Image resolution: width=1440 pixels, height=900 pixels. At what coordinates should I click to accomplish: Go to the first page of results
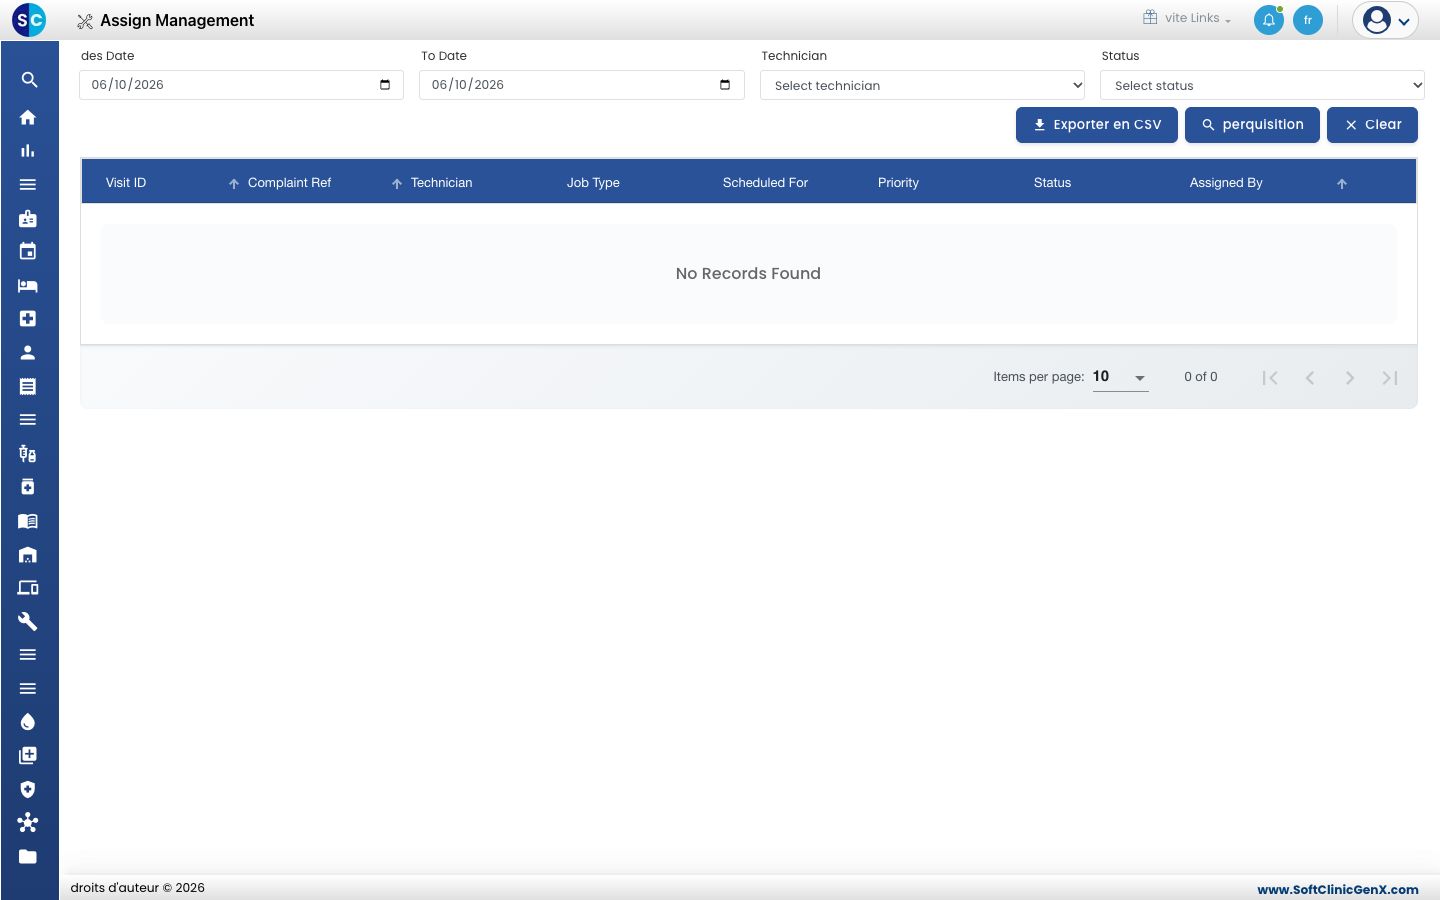coord(1270,378)
